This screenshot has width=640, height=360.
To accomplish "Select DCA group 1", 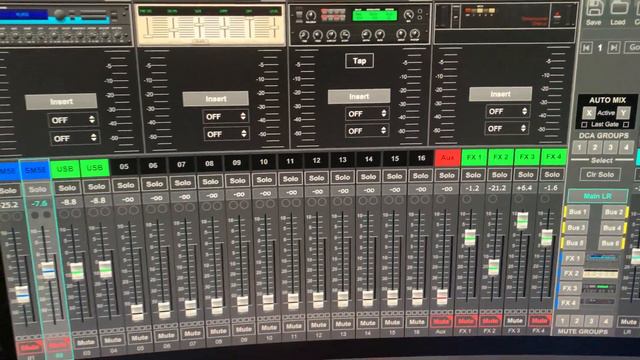I will point(579,147).
